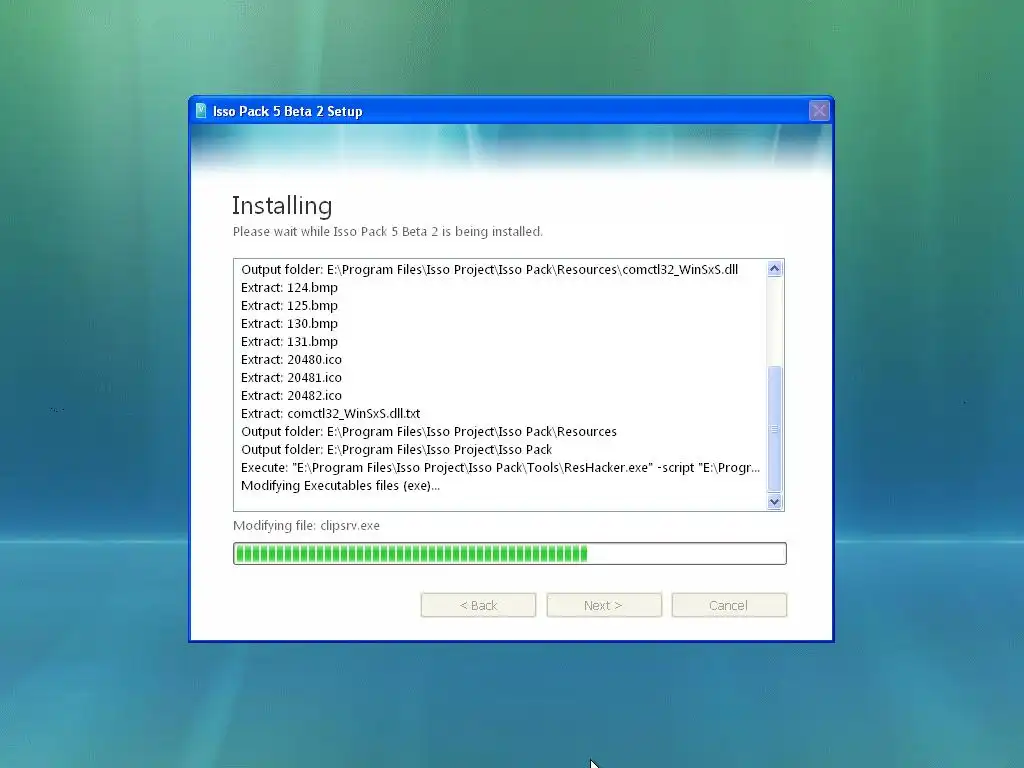Click the Isso Pack setup title bar icon
Viewport: 1024px width, 768px height.
pyautogui.click(x=201, y=111)
